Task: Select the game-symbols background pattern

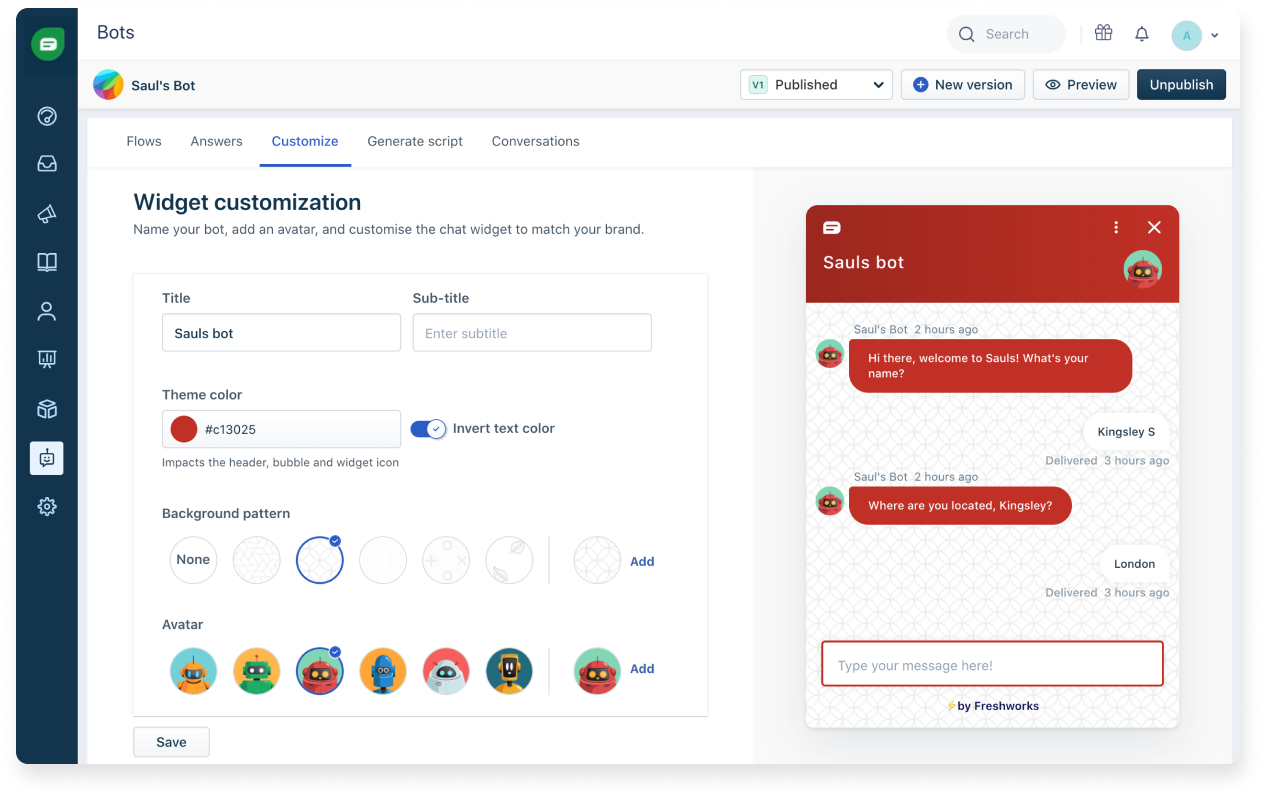Action: tap(446, 560)
